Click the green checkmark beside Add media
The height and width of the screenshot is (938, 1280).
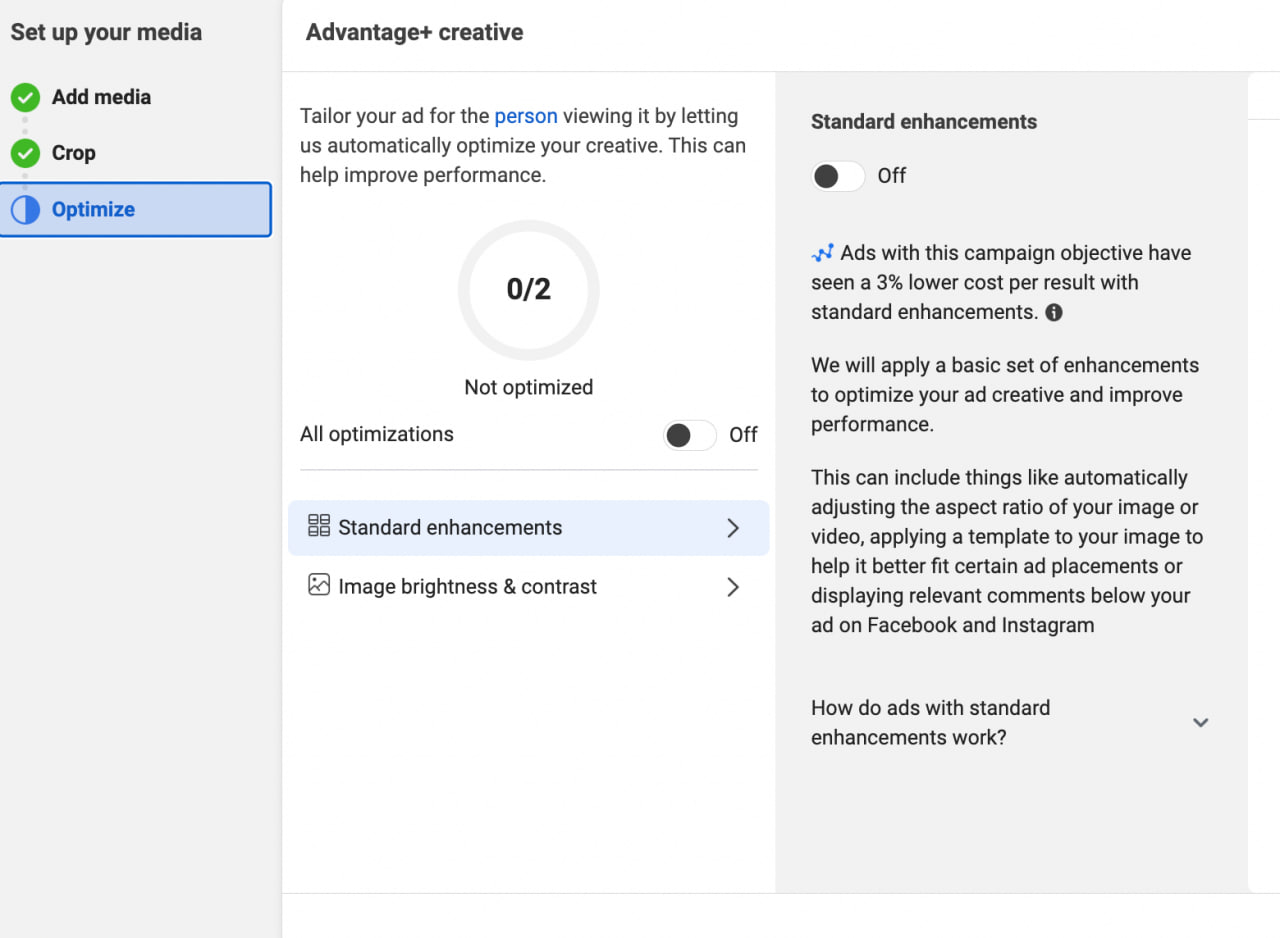pos(25,98)
